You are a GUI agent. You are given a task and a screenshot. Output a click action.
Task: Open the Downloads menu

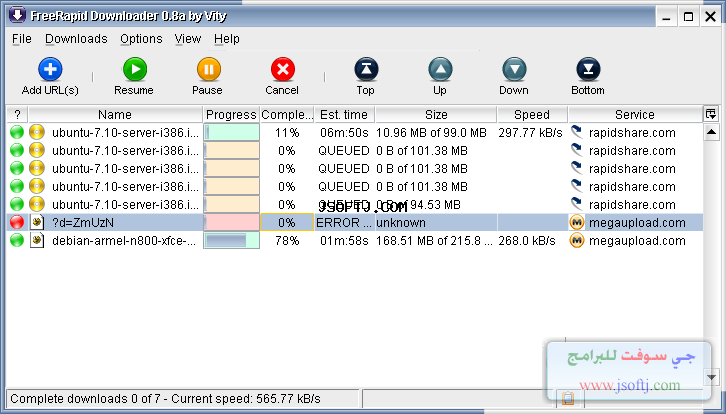click(x=76, y=39)
